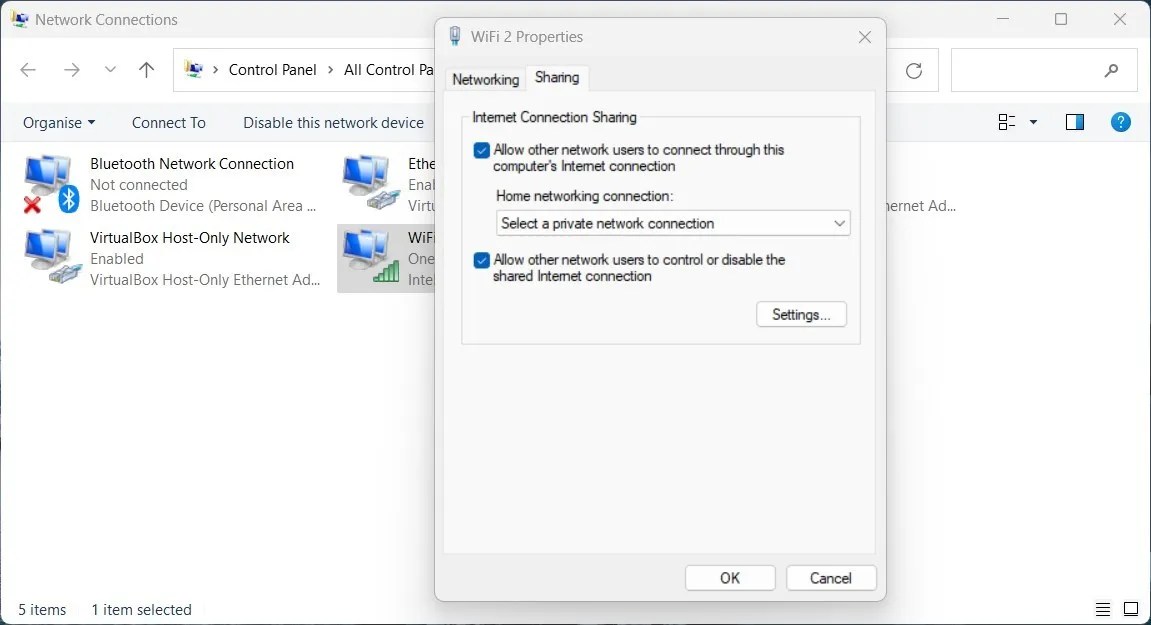Uncheck allow other users to connect through computer
The height and width of the screenshot is (625, 1151).
point(482,149)
